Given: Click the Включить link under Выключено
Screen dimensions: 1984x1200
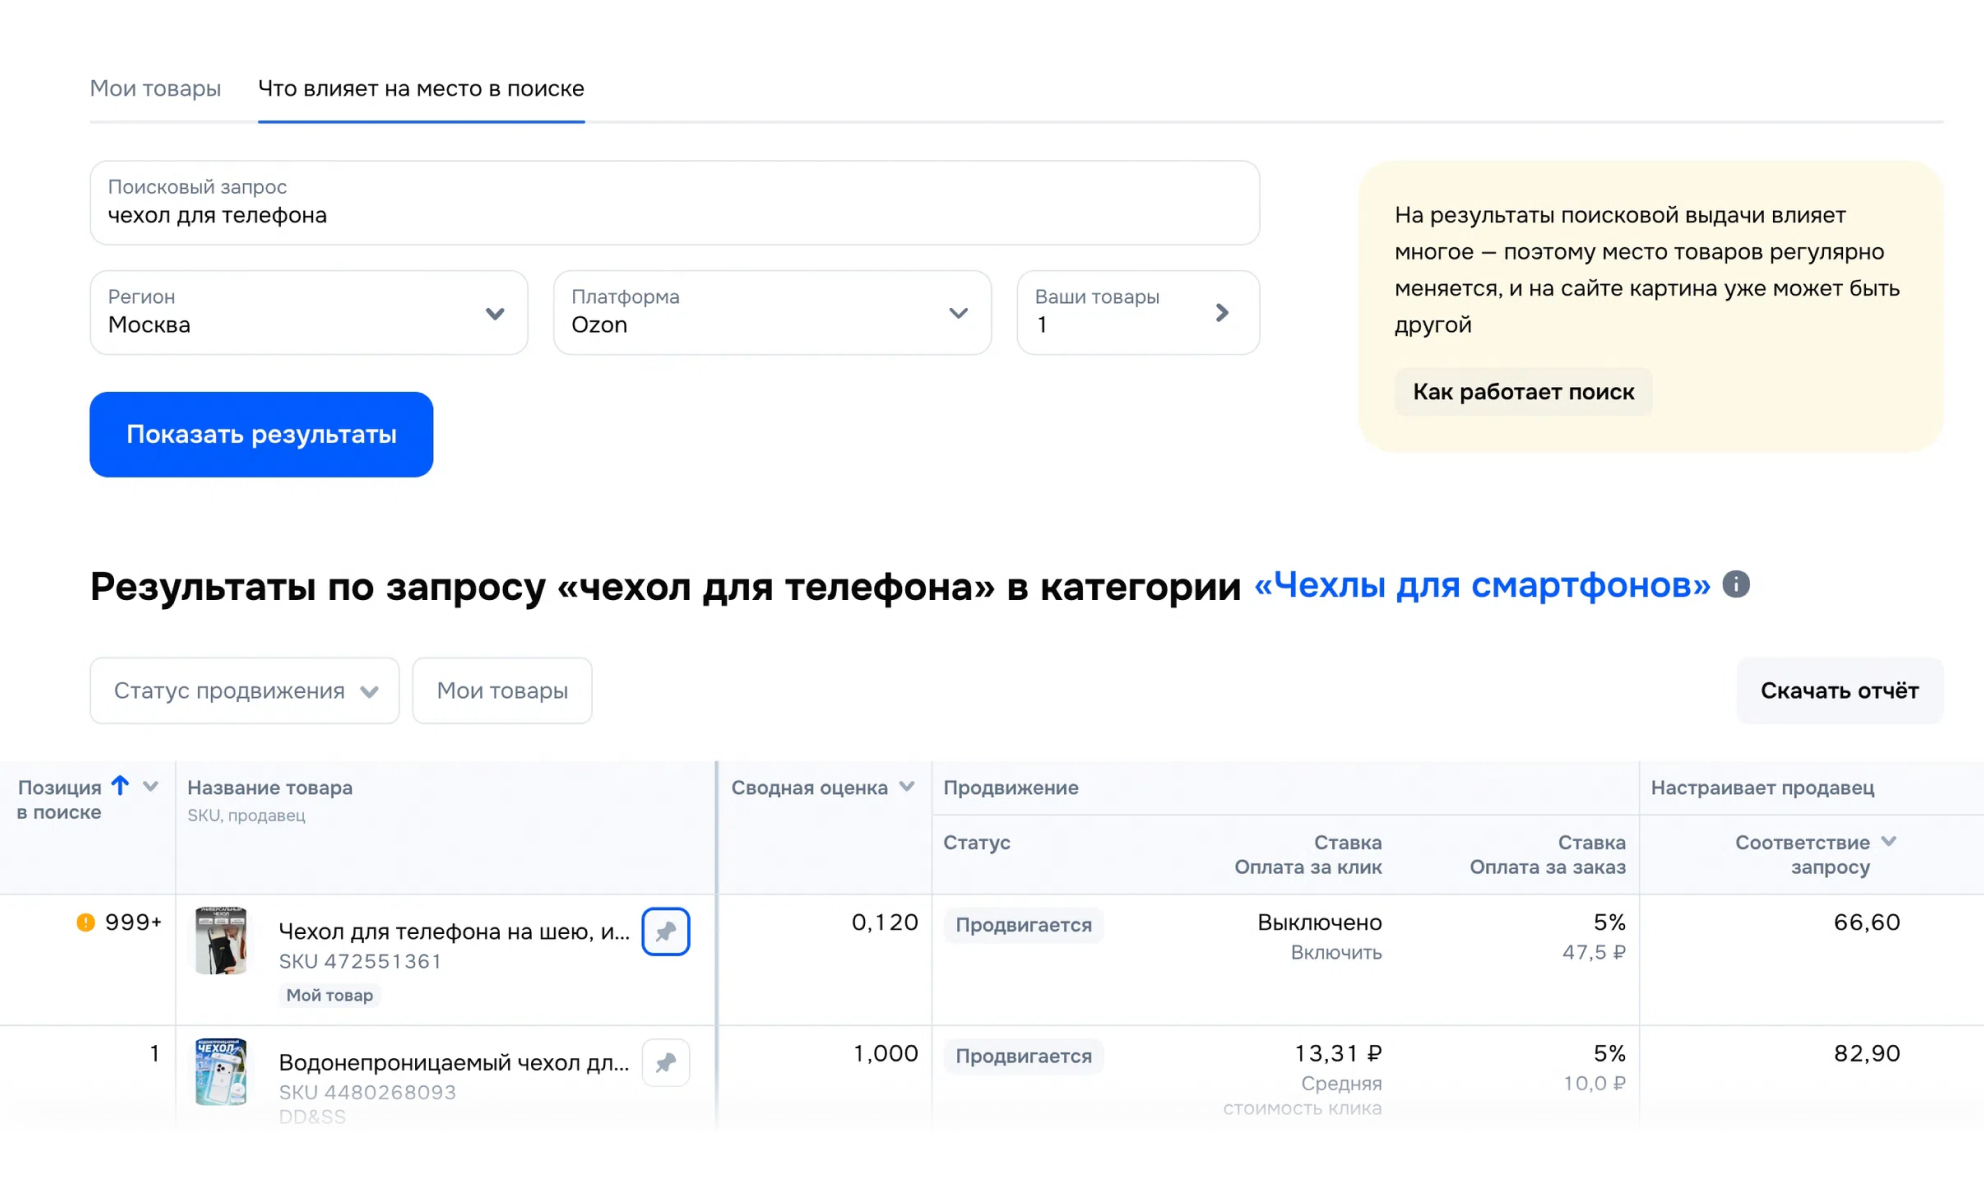Looking at the screenshot, I should [1336, 953].
